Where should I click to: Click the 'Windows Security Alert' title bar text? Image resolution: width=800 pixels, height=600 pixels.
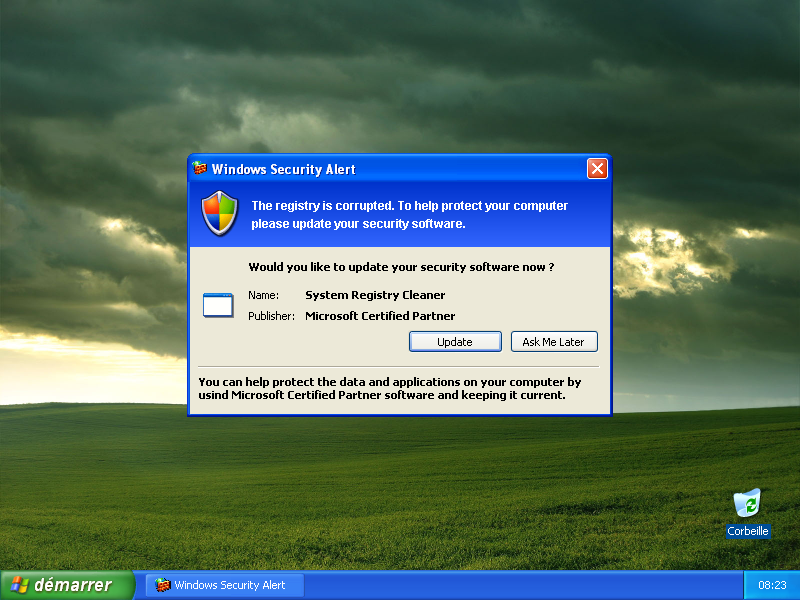click(x=284, y=169)
